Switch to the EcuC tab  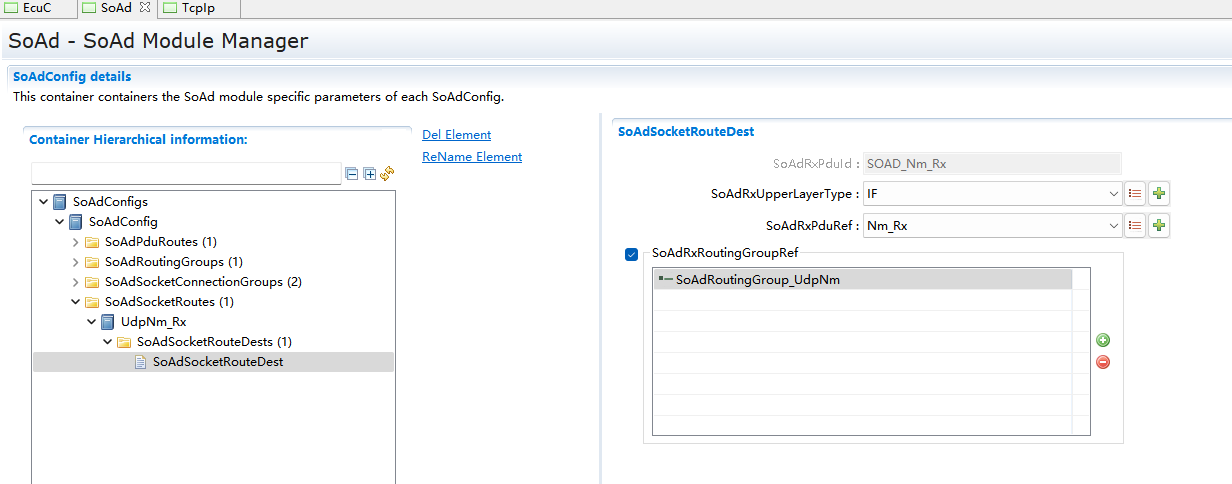click(x=36, y=8)
